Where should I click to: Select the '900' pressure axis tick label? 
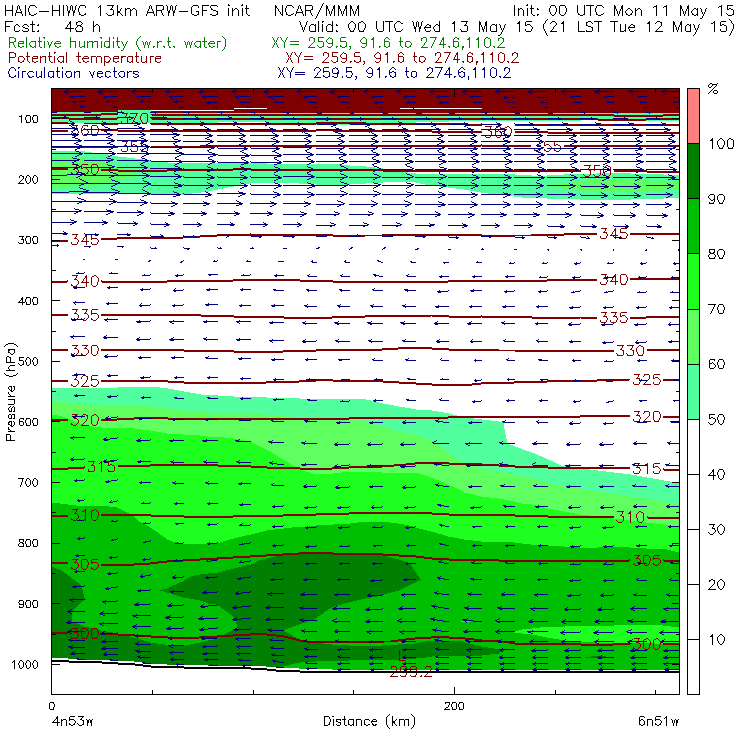[x=28, y=604]
